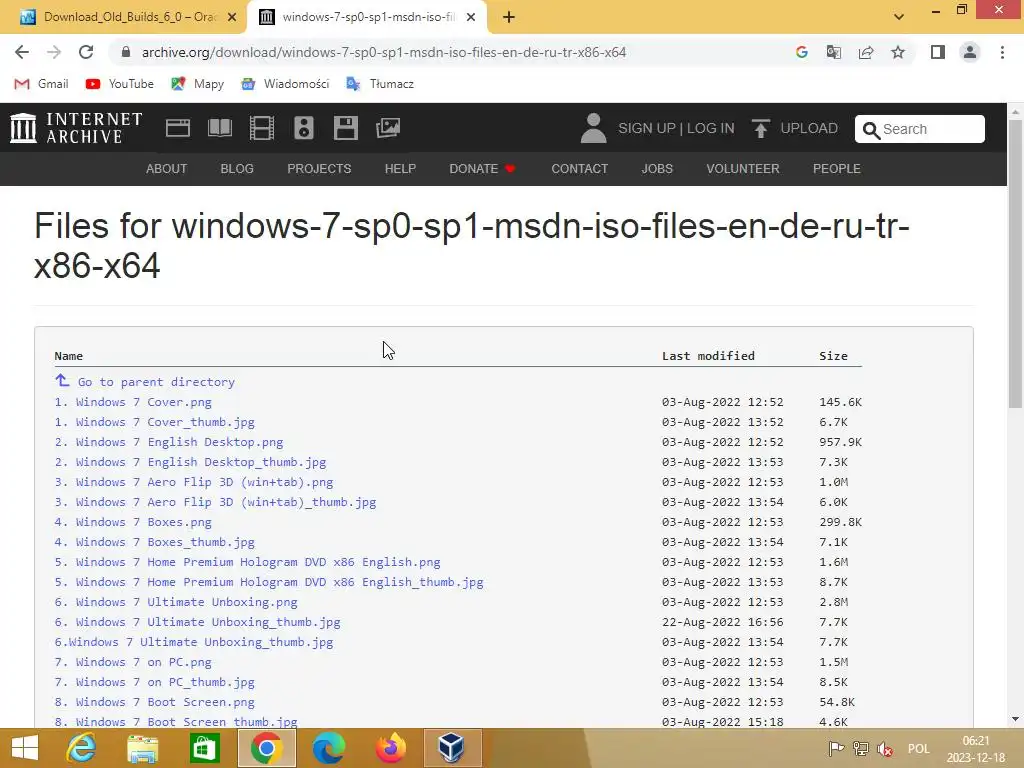
Task: Open the browser side panel
Action: (938, 52)
